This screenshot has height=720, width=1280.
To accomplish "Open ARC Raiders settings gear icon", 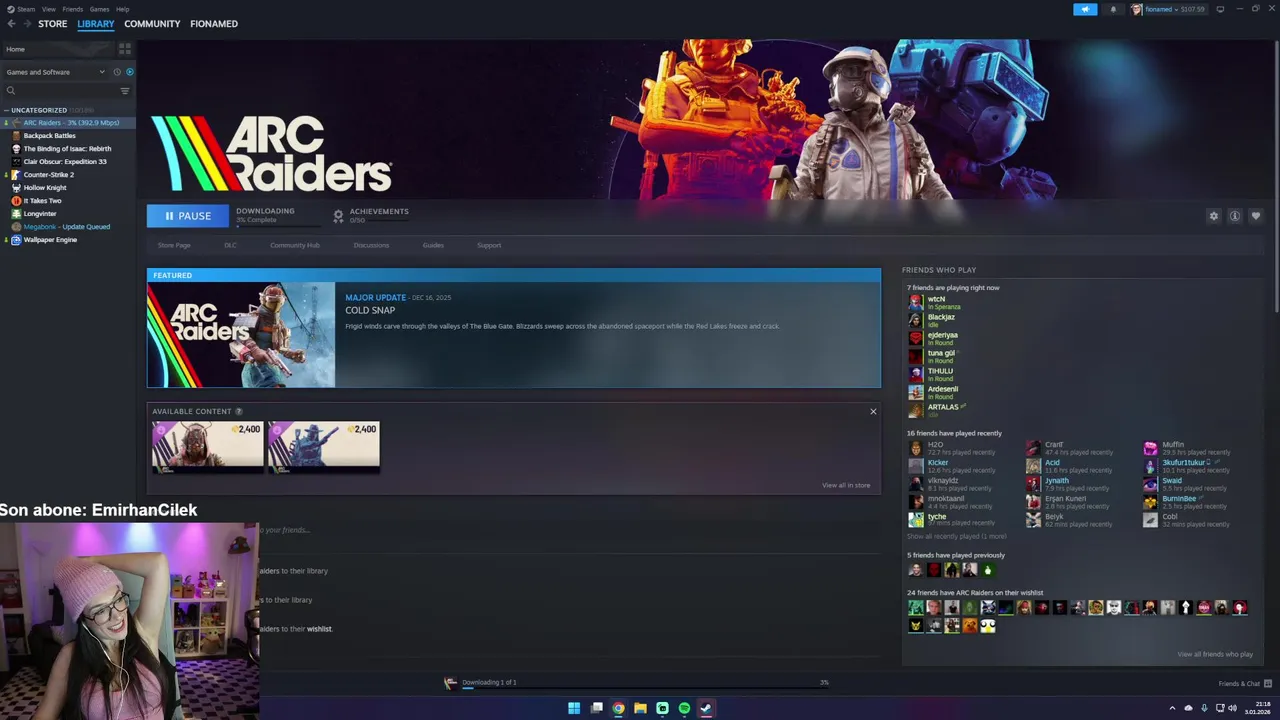I will click(1214, 216).
